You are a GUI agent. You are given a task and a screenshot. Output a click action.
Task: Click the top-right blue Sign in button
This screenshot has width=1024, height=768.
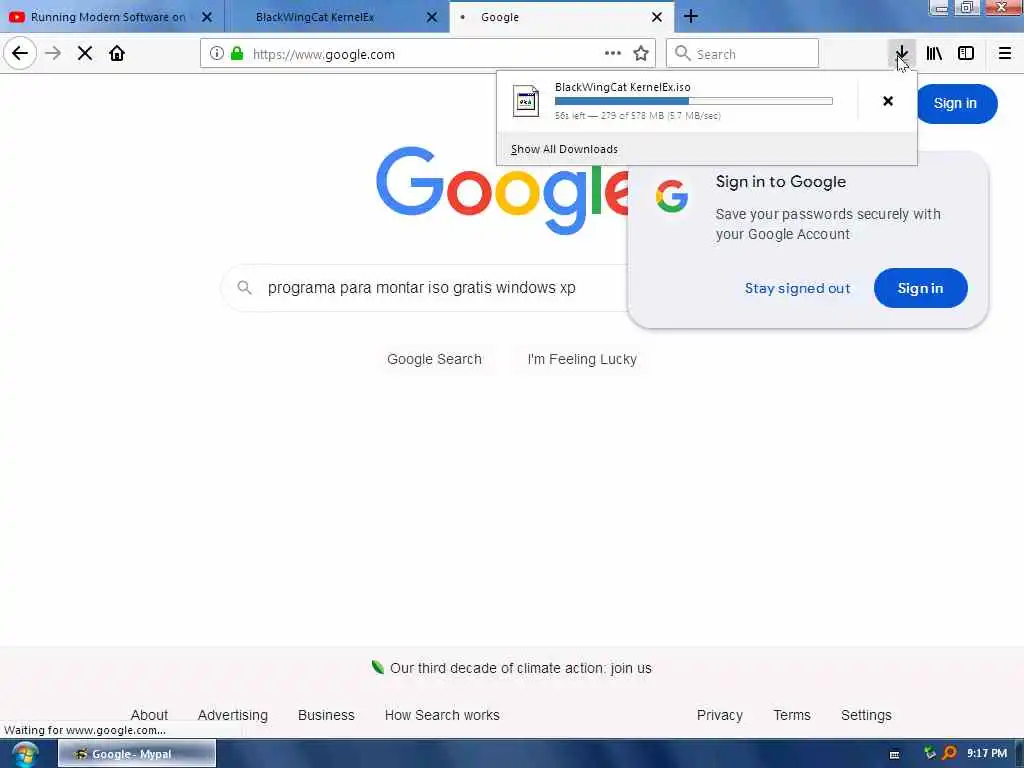click(957, 104)
